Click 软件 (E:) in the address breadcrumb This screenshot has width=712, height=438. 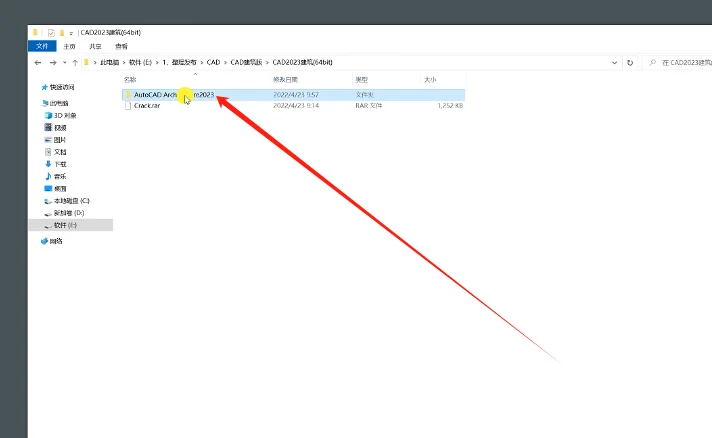point(140,62)
